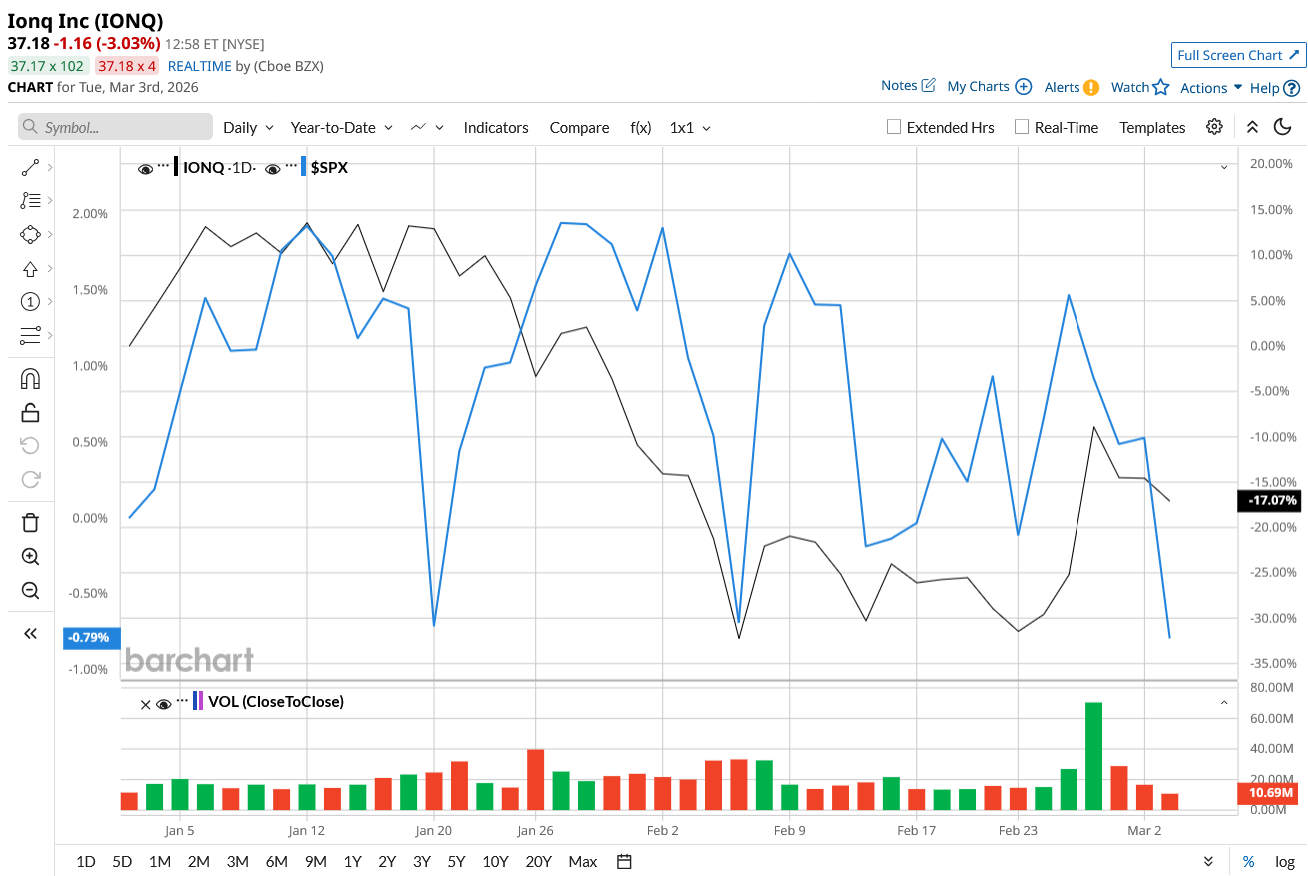Click the double chevron down beside percent button
This screenshot has height=876, width=1308.
click(1208, 861)
